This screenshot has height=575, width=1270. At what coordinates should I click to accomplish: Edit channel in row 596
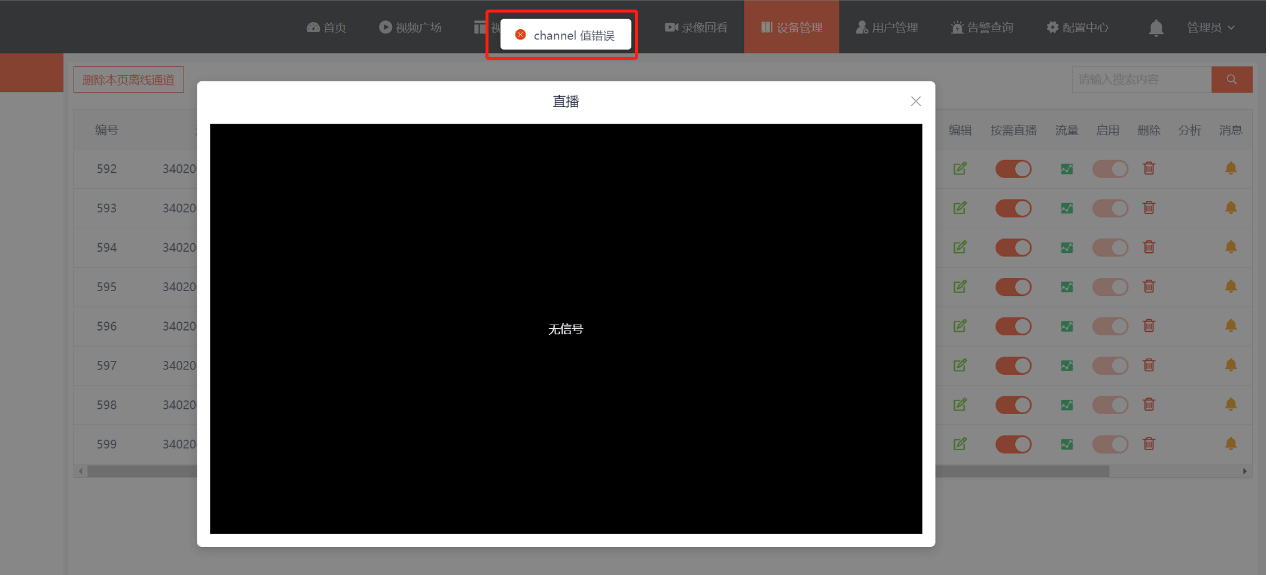(x=960, y=326)
